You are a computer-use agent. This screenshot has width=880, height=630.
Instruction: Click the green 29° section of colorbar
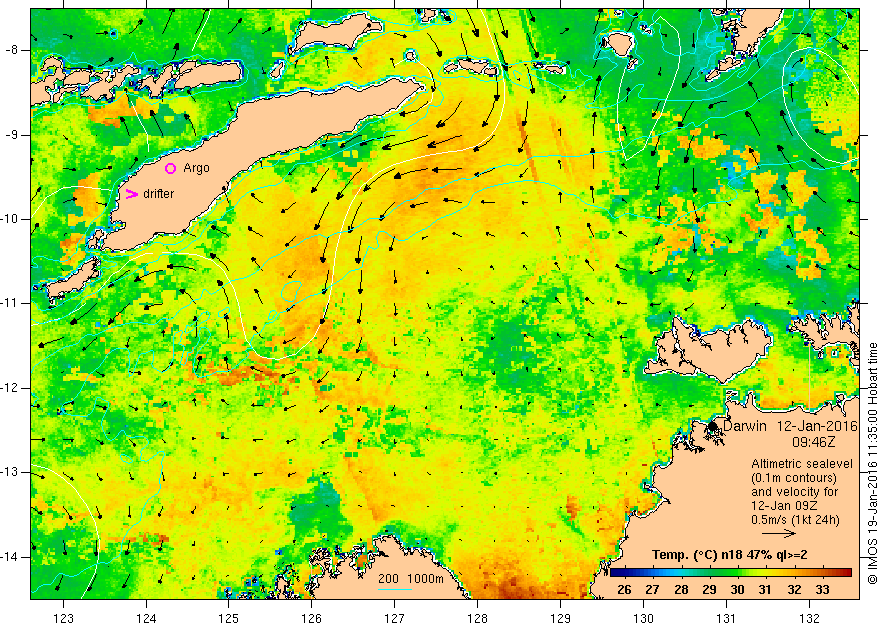coord(709,572)
